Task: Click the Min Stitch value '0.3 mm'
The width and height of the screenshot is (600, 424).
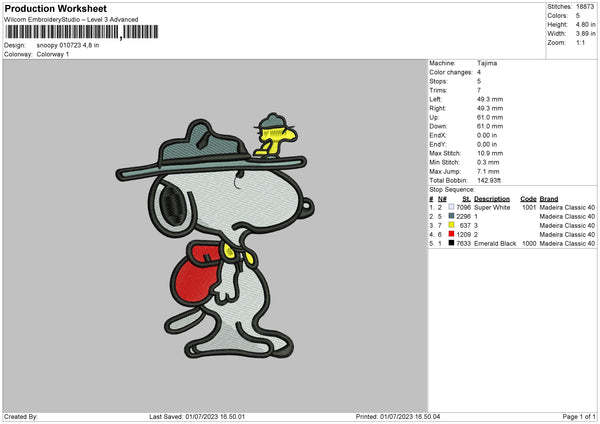Action: click(488, 162)
